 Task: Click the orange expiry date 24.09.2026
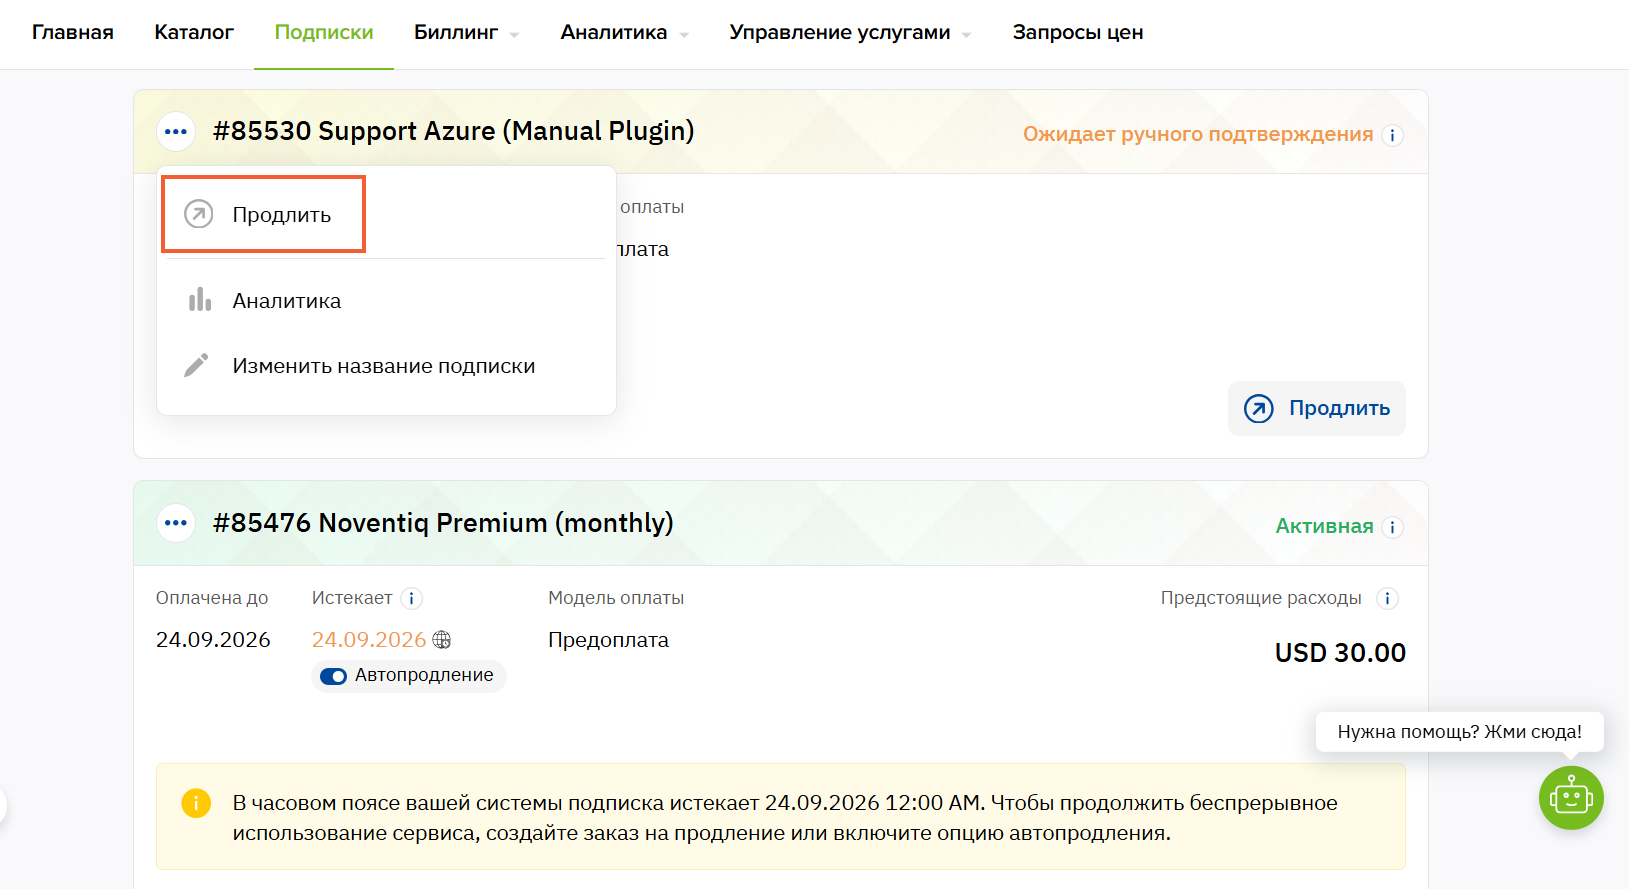[369, 640]
